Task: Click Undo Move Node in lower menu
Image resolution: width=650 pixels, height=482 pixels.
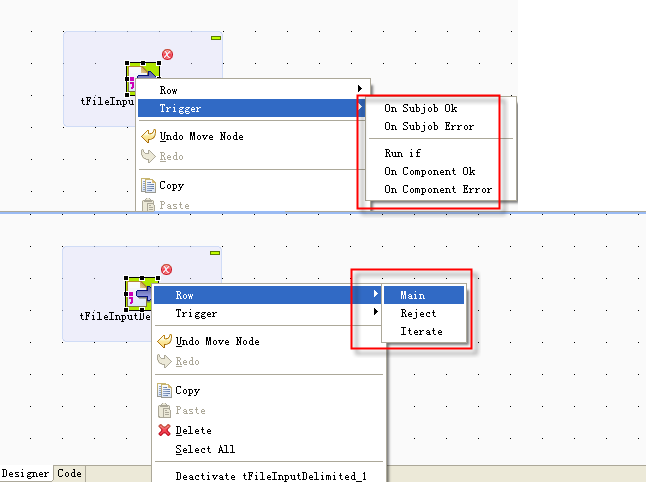Action: click(x=218, y=342)
